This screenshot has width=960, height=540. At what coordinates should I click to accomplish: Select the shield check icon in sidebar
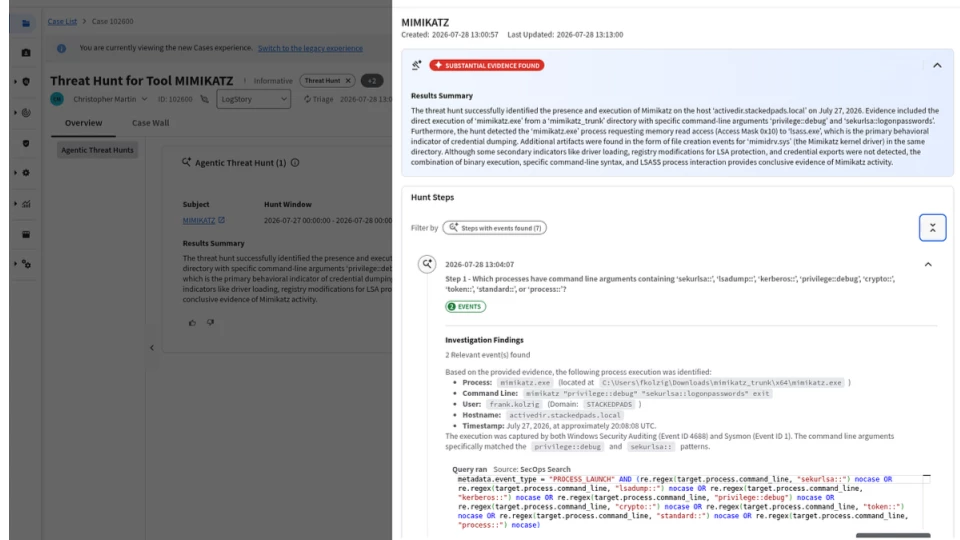pyautogui.click(x=26, y=143)
